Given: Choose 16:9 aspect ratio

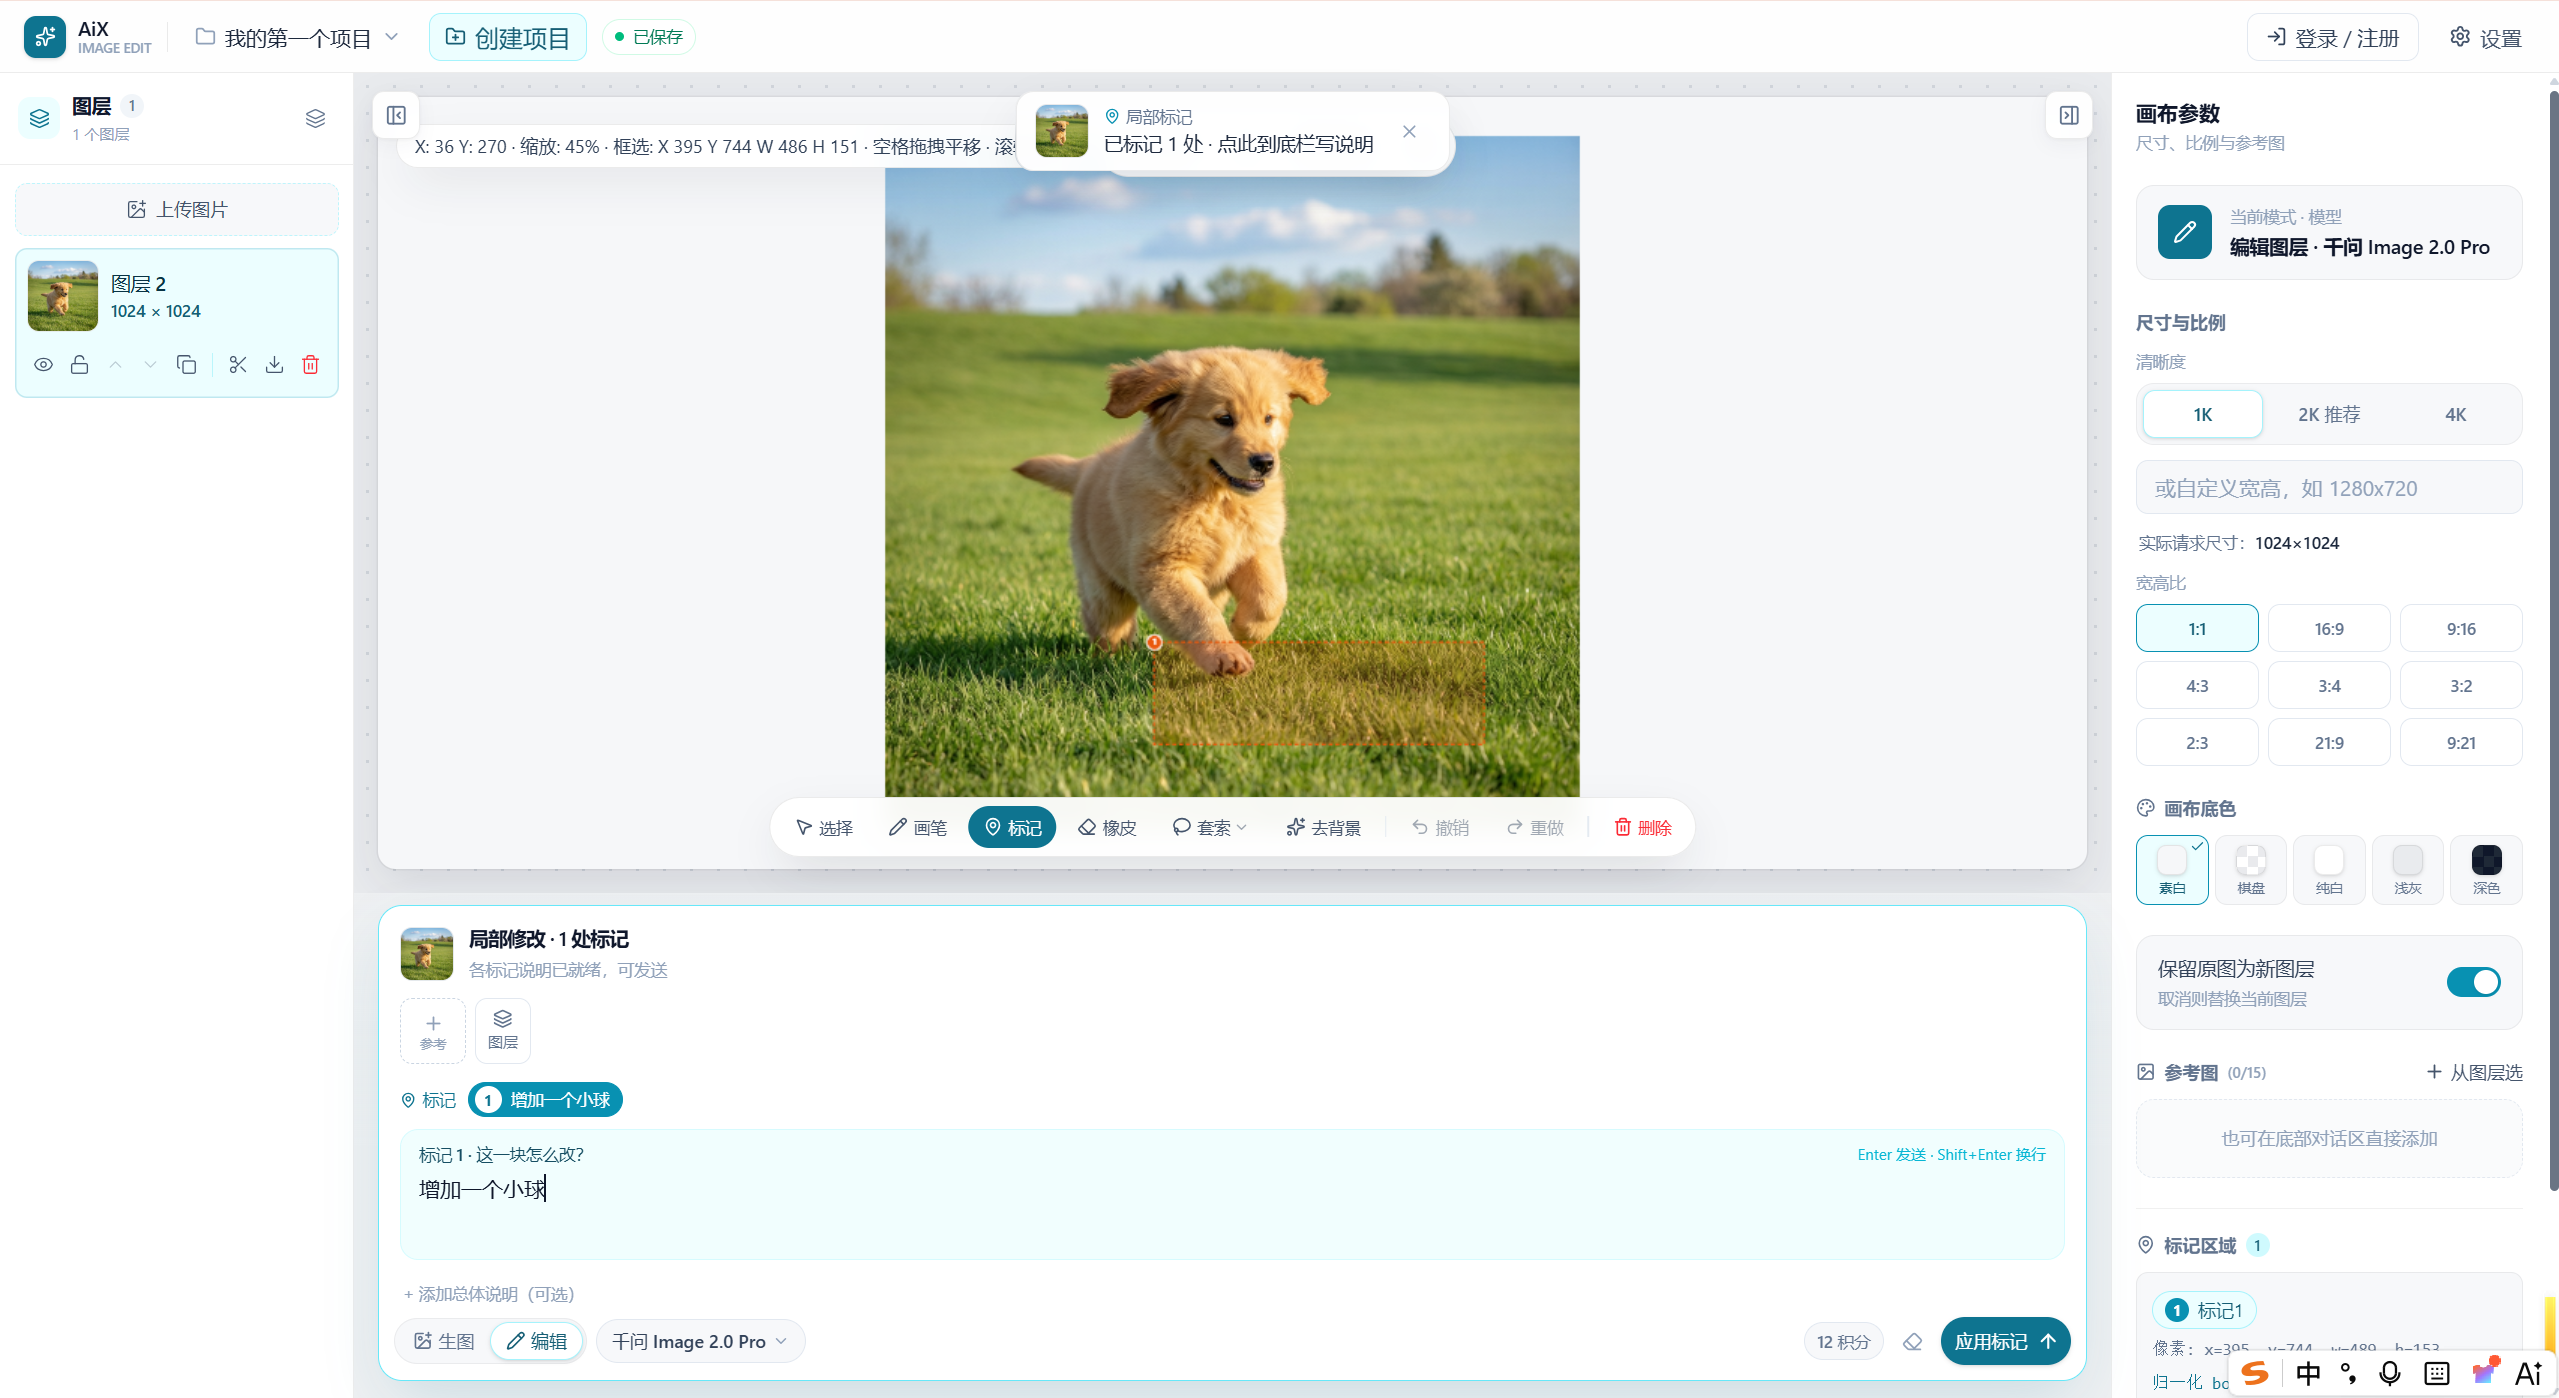Looking at the screenshot, I should 2329,629.
